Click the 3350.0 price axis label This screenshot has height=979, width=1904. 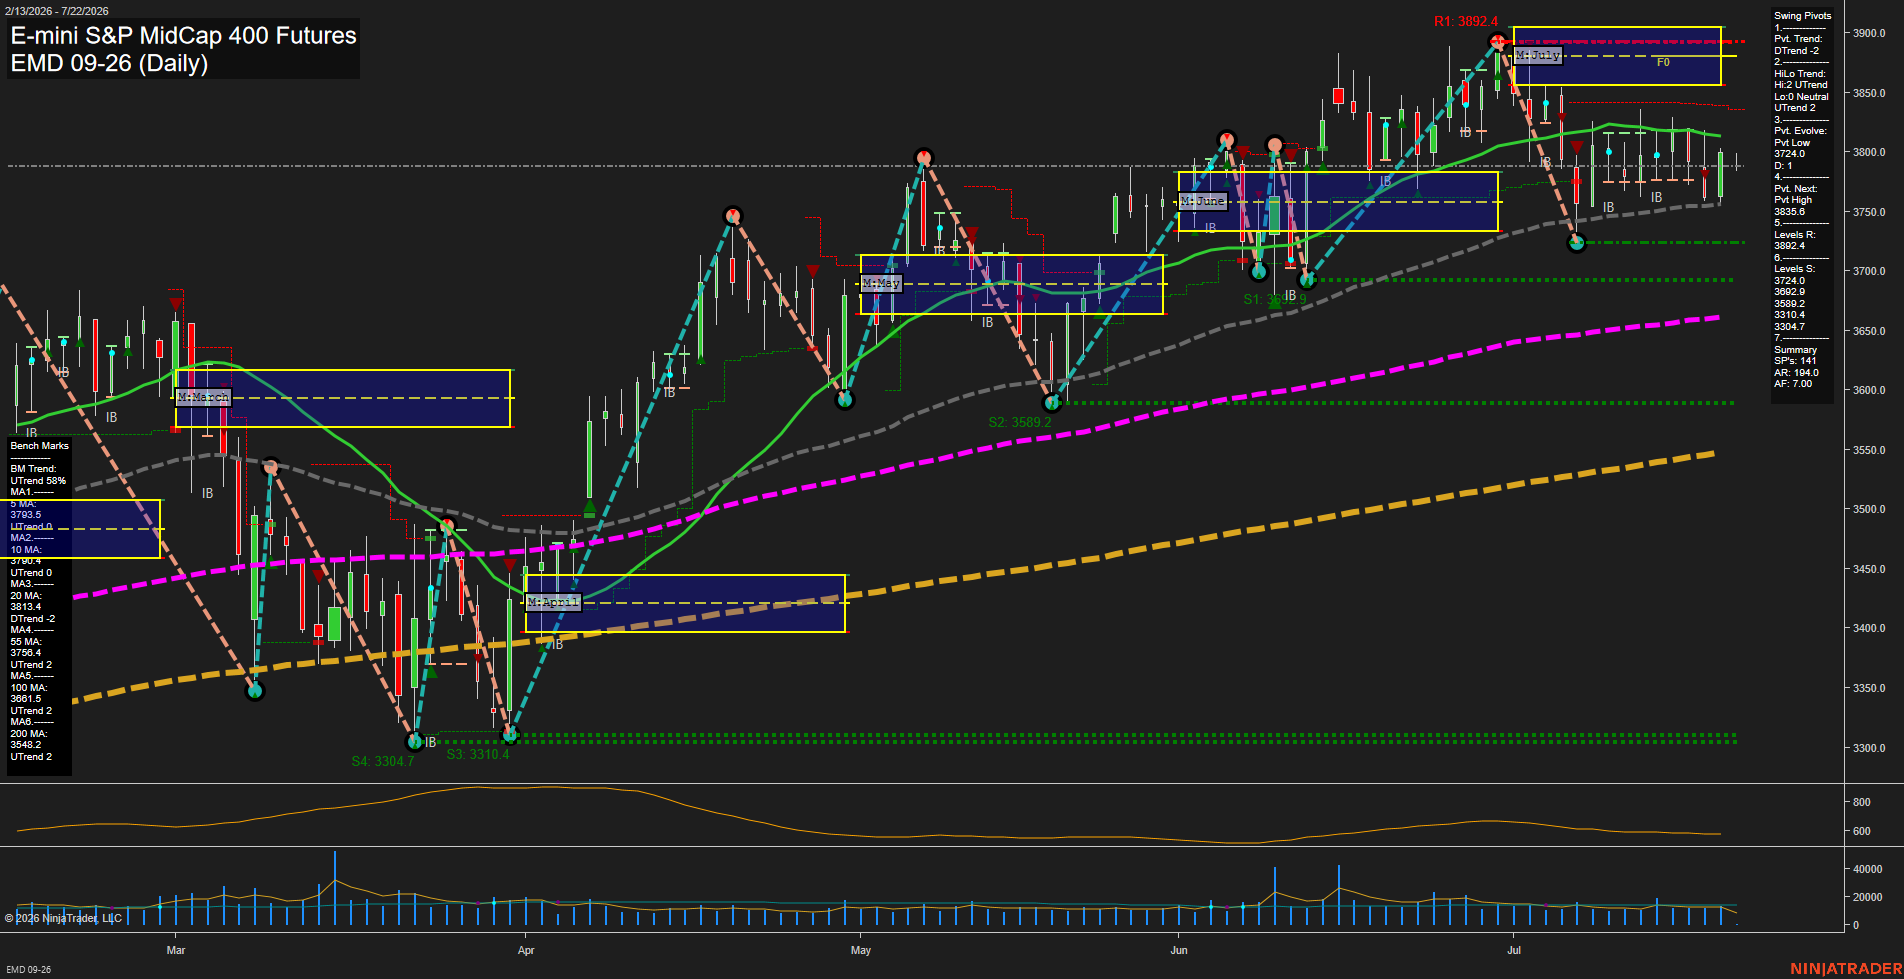(x=1869, y=688)
